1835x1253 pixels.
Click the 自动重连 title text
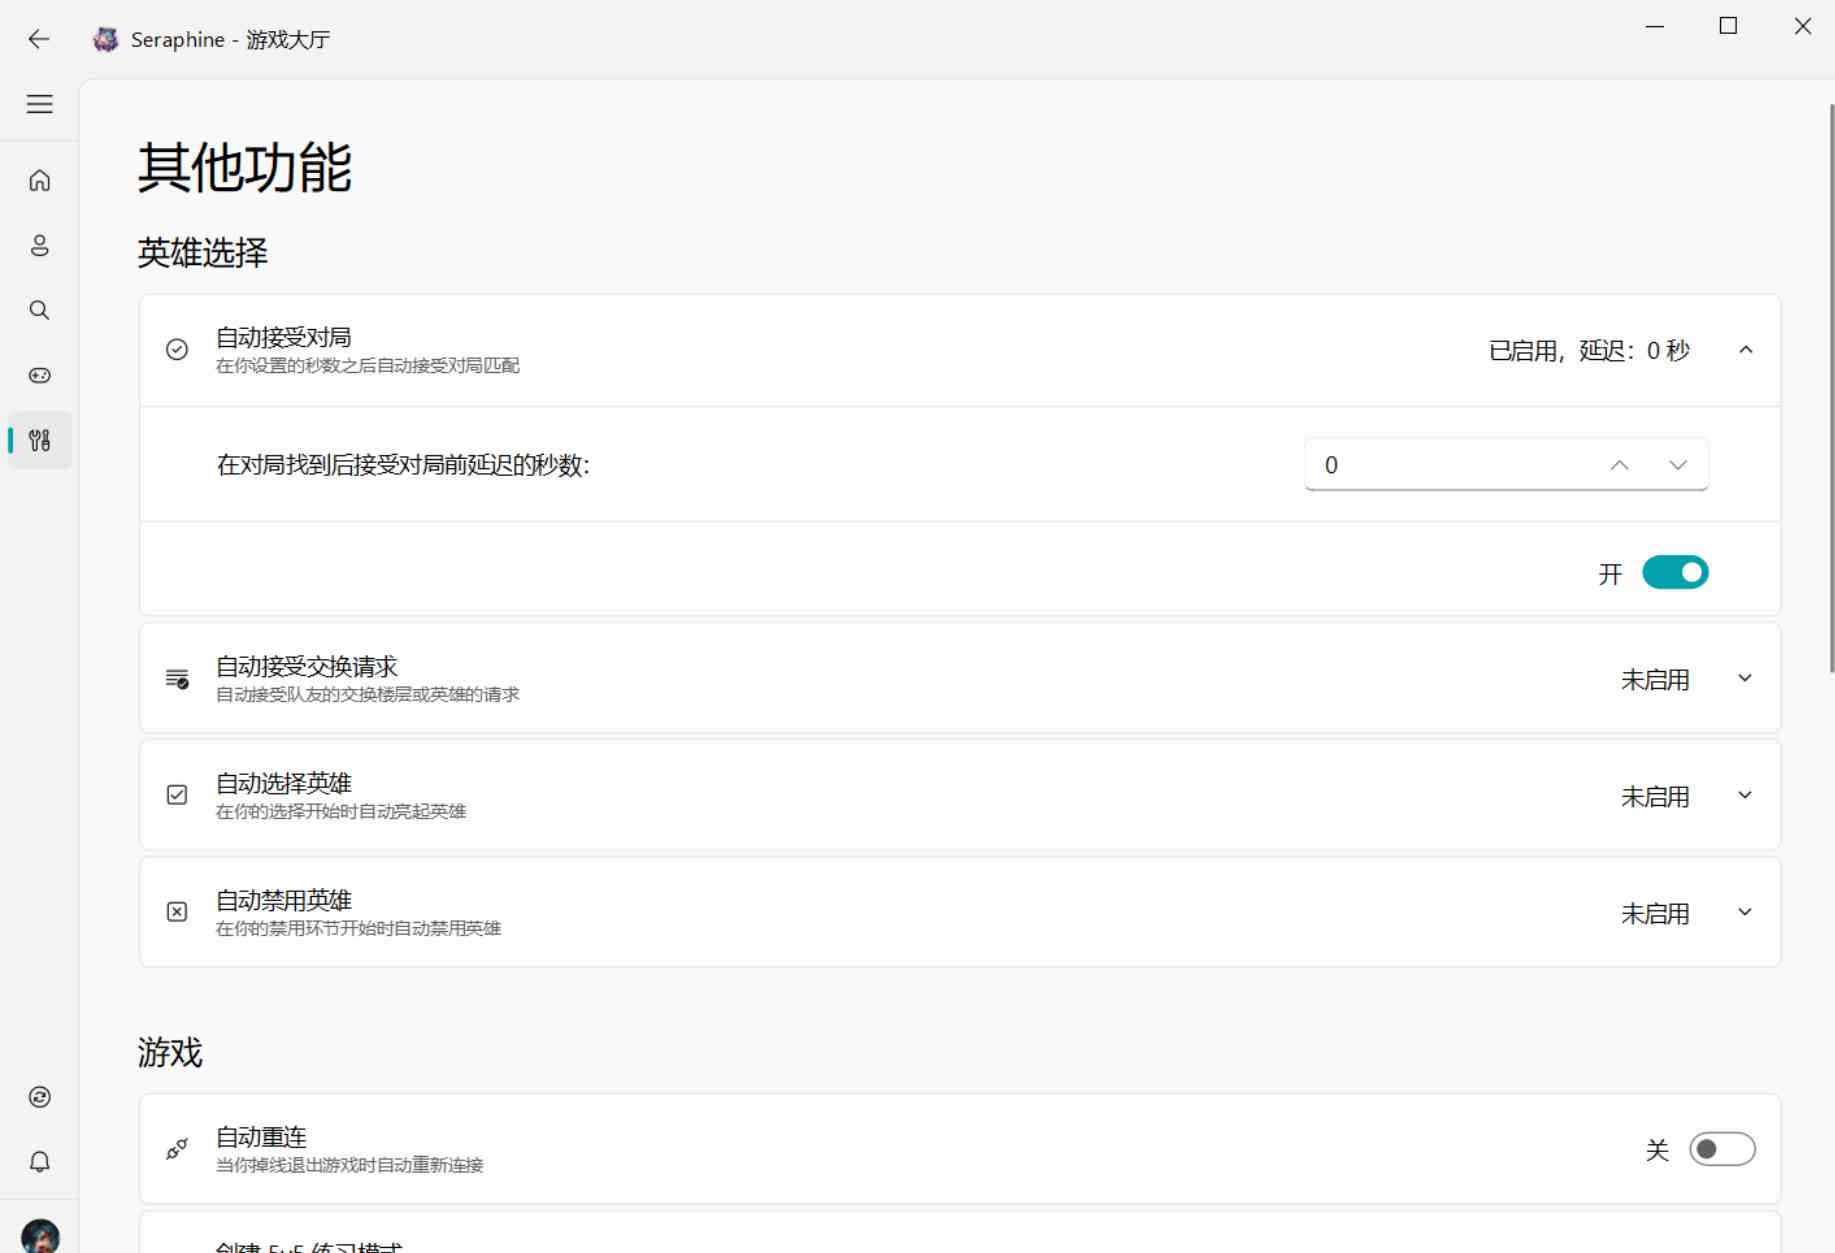(261, 1137)
